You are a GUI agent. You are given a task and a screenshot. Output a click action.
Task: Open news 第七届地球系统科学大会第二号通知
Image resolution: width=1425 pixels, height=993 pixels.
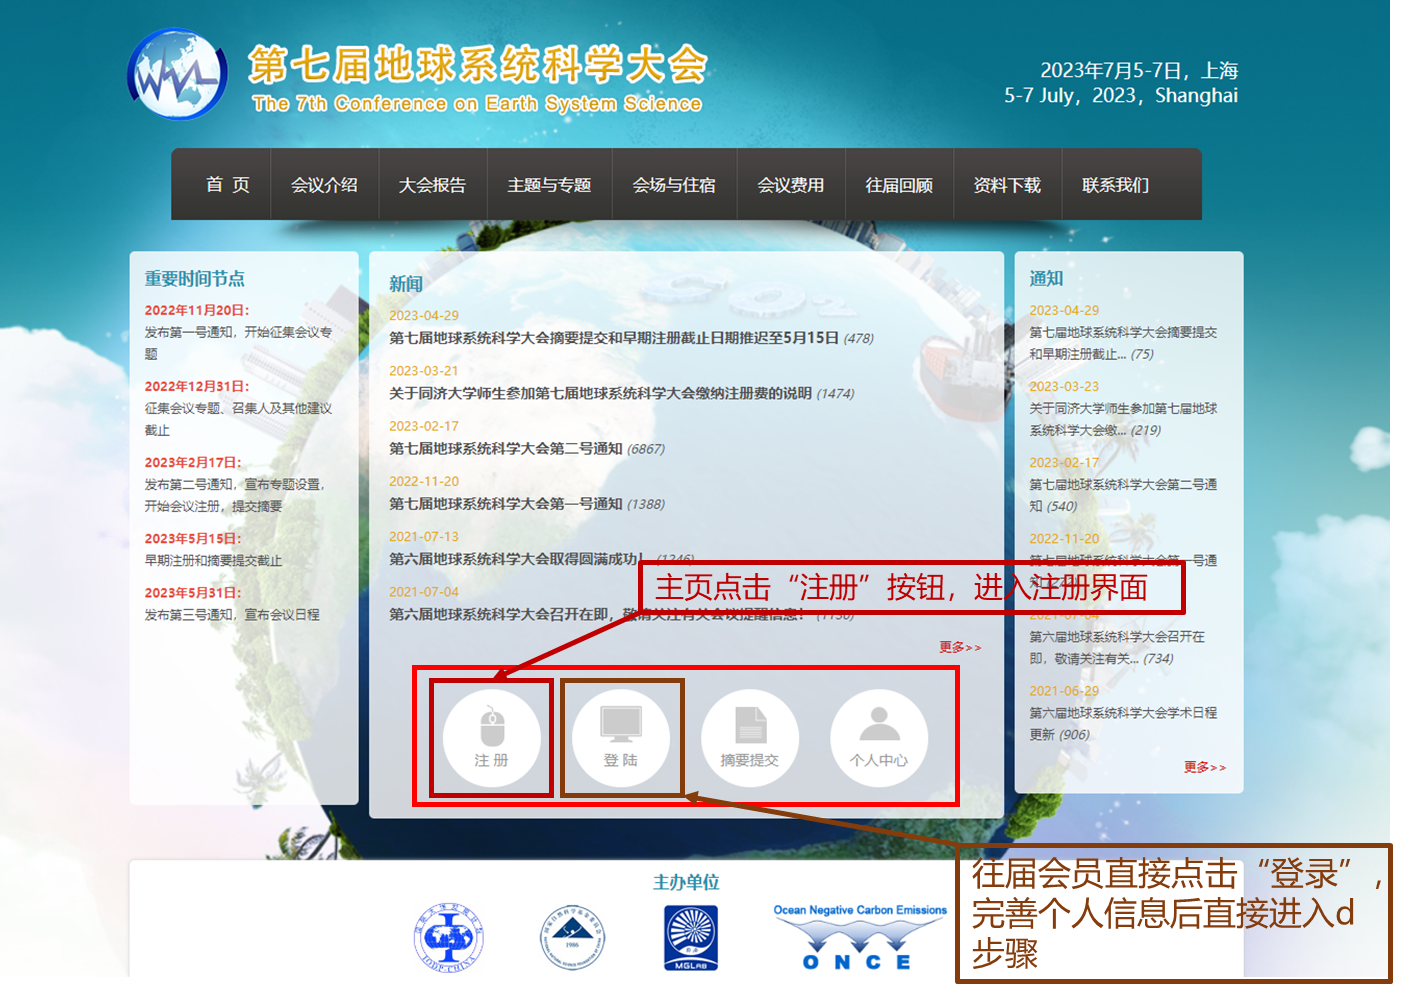pos(506,448)
